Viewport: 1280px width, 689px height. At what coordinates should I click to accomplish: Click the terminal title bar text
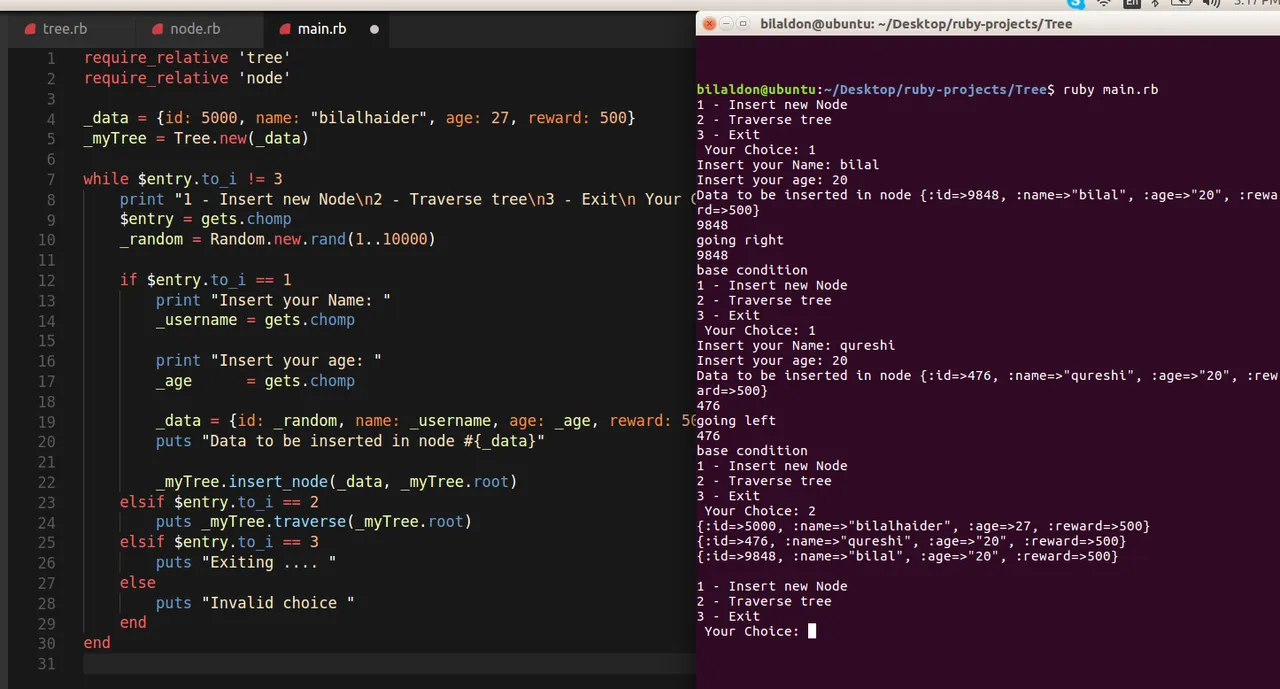point(916,24)
